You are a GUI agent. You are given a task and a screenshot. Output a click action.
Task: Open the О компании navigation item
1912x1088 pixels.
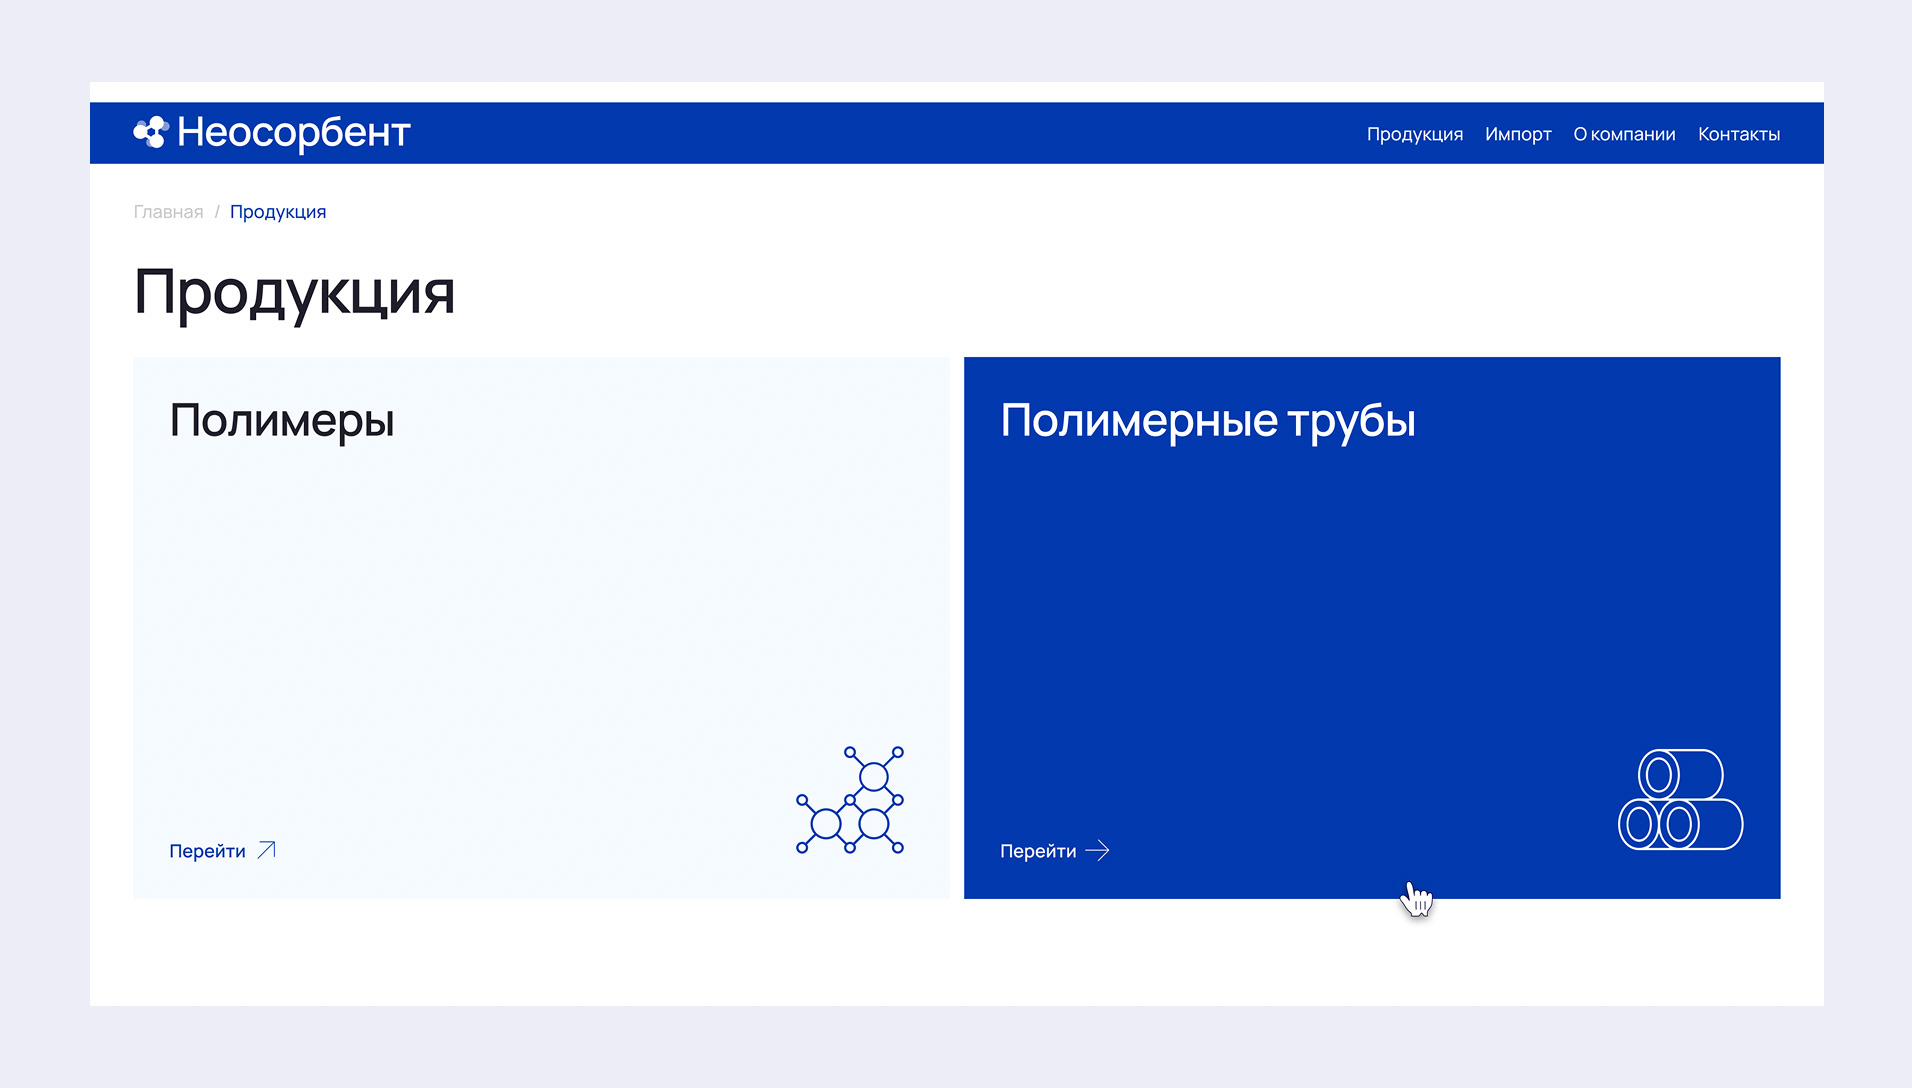[1624, 134]
